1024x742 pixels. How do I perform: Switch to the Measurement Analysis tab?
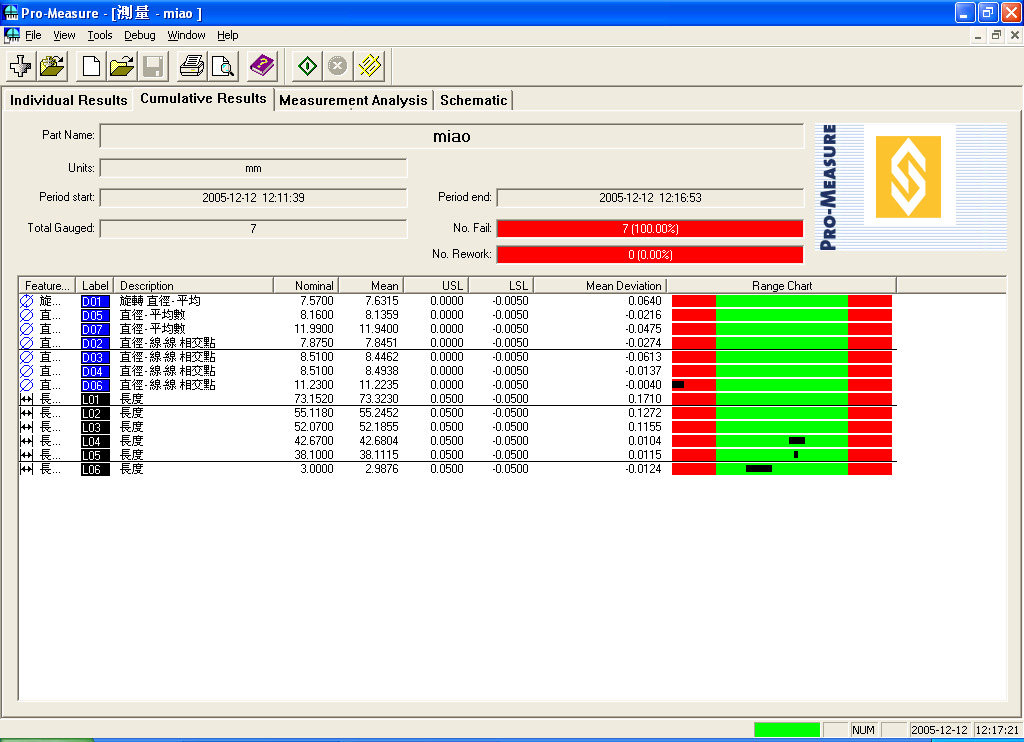pos(353,100)
